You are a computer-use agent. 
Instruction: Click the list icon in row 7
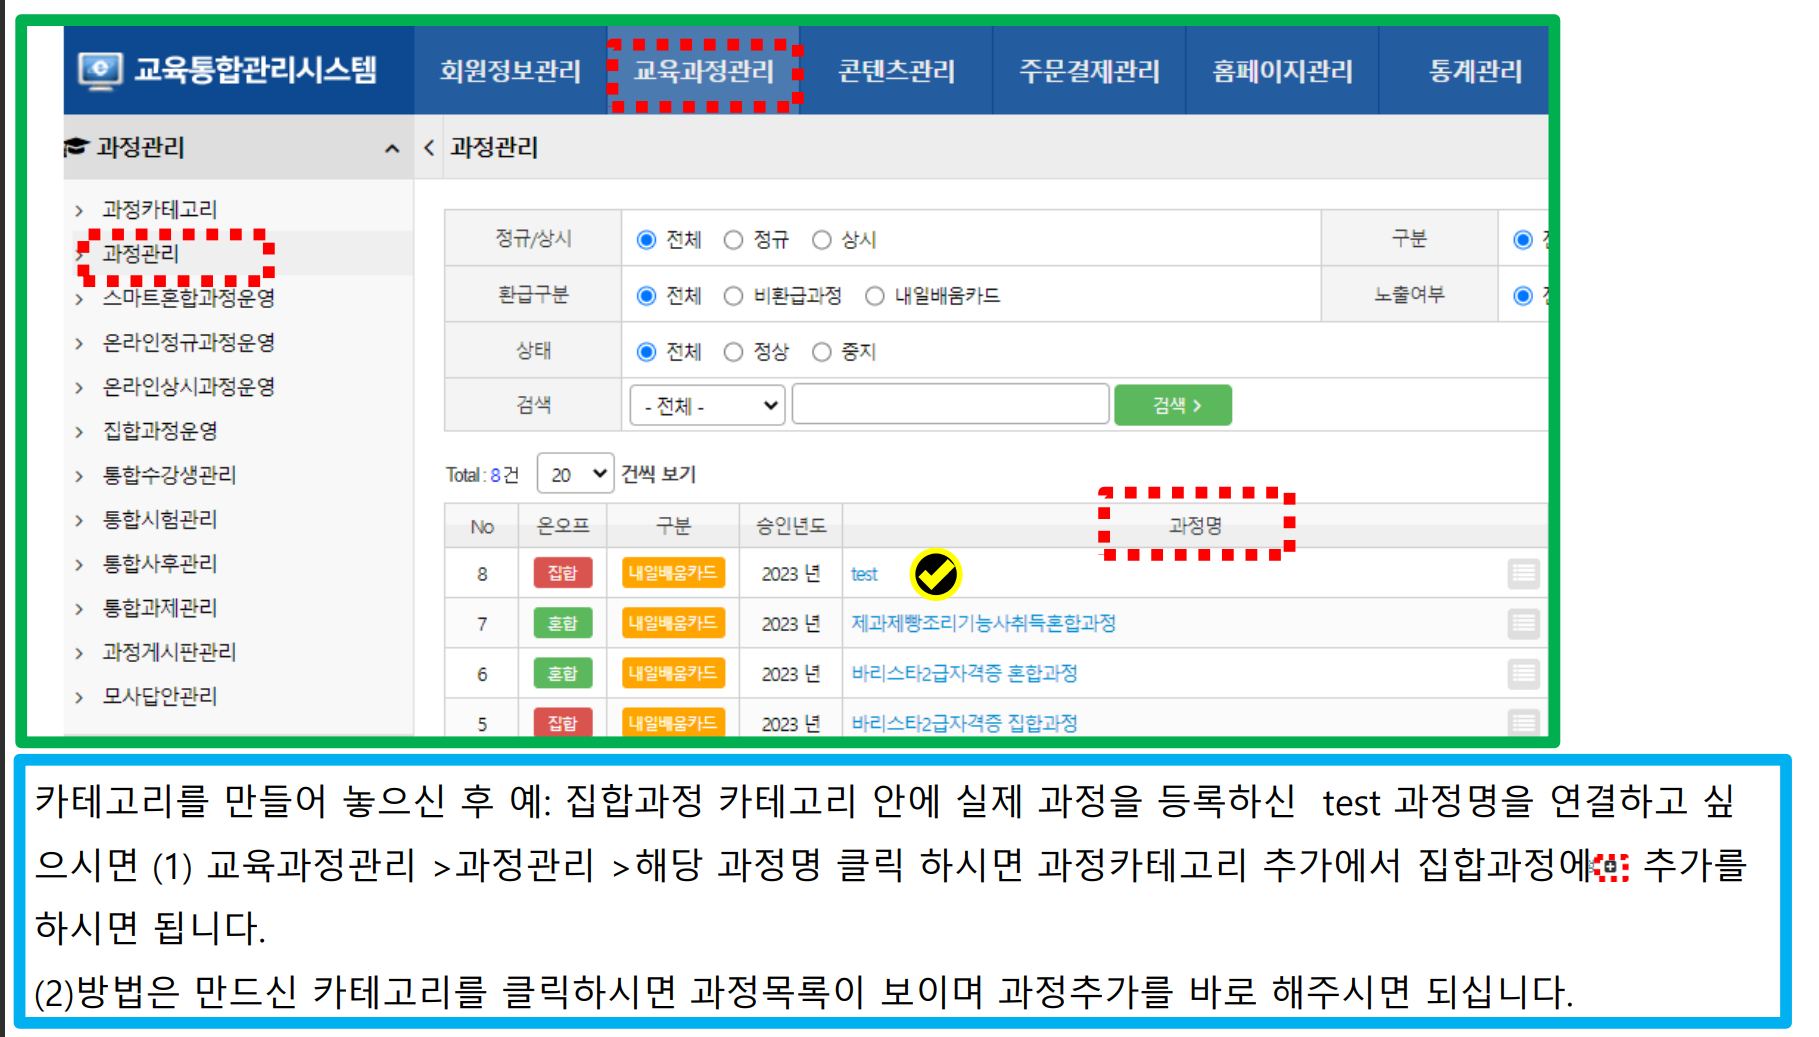click(1523, 623)
